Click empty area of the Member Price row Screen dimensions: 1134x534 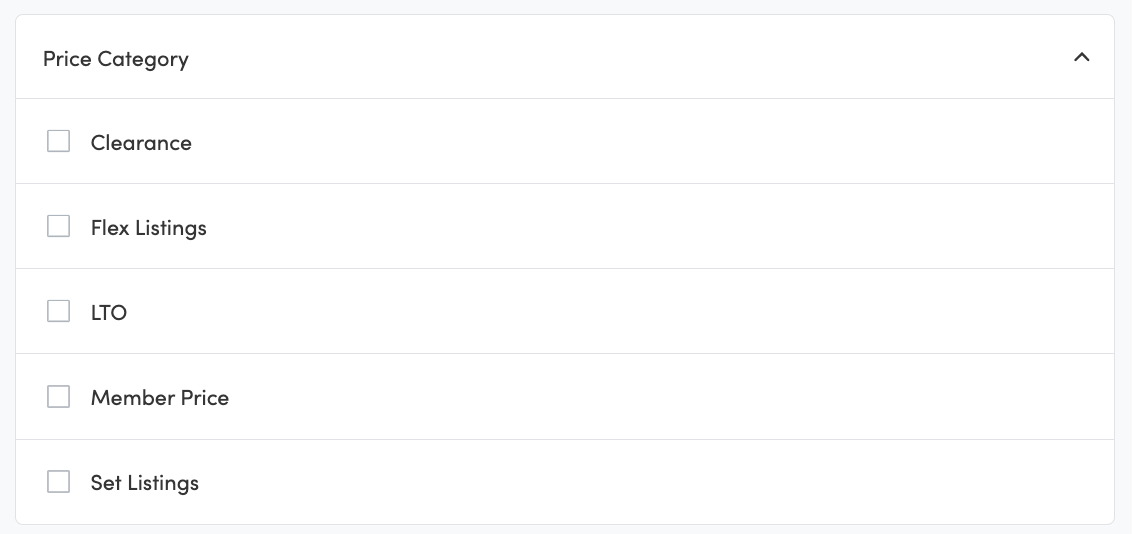650,398
